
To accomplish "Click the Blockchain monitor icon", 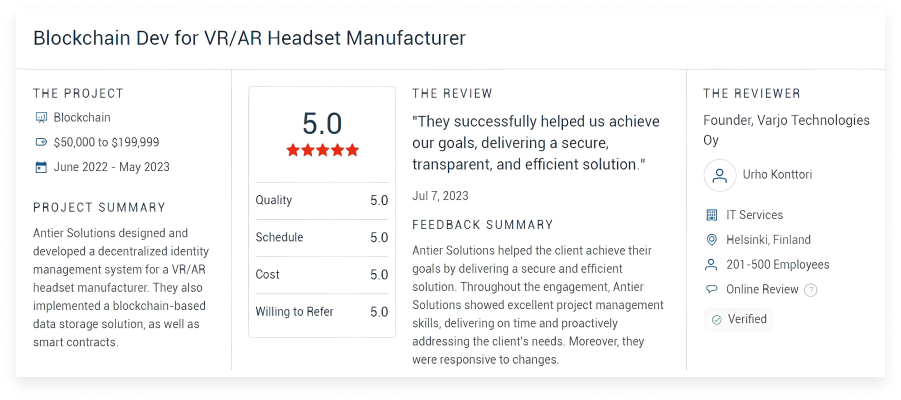I will coord(41,117).
